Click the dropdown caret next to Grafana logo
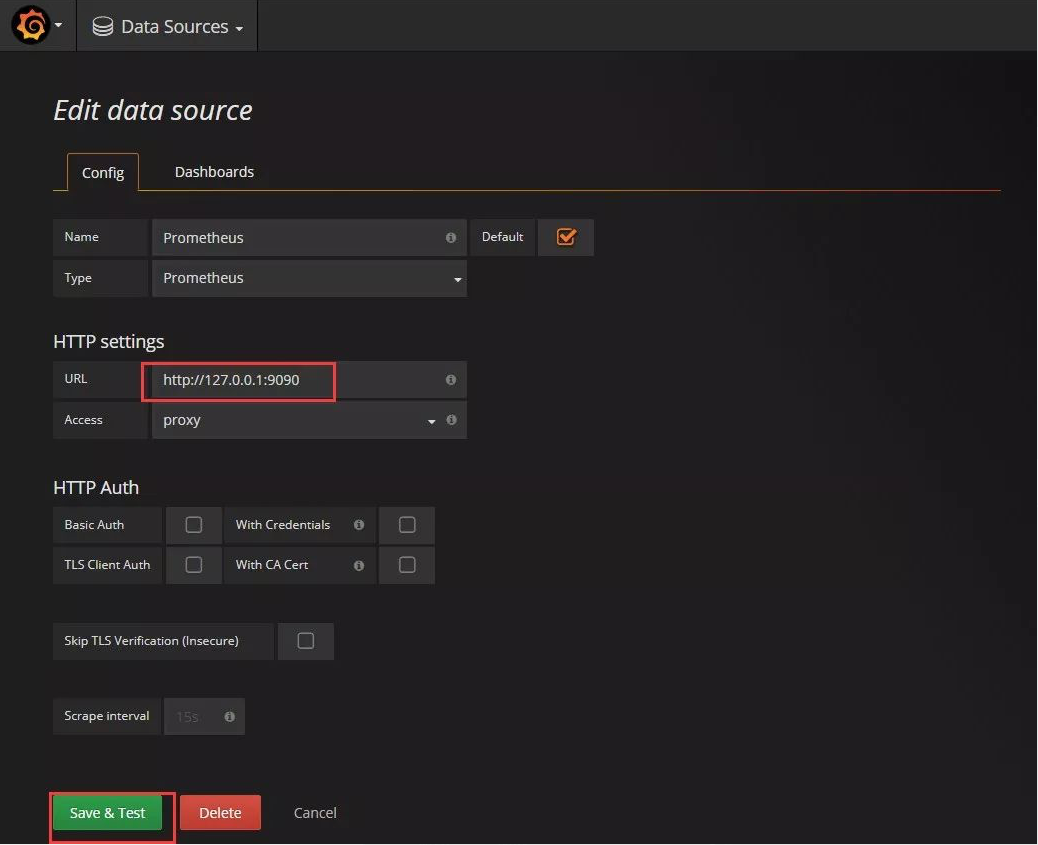Image resolution: width=1038 pixels, height=845 pixels. click(58, 25)
